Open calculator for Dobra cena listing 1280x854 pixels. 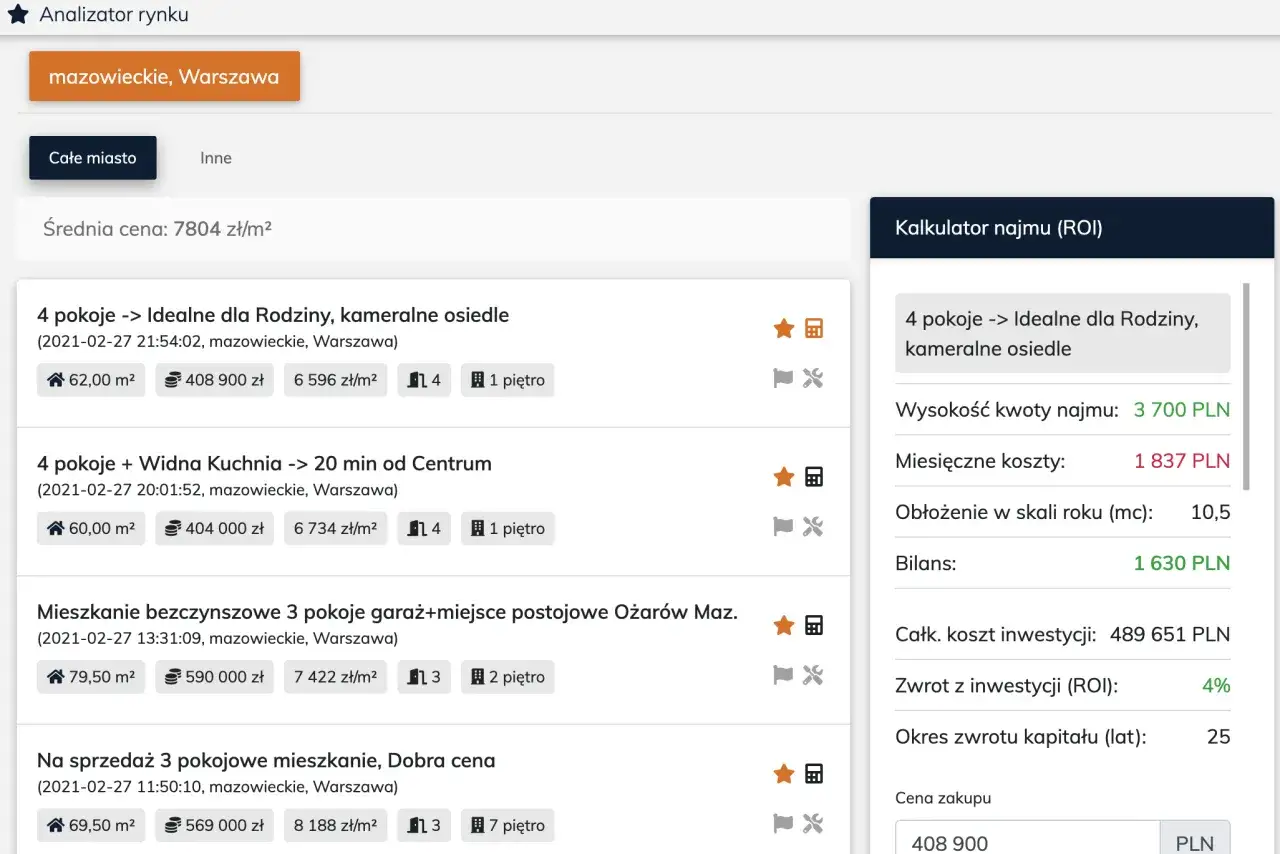pos(814,774)
